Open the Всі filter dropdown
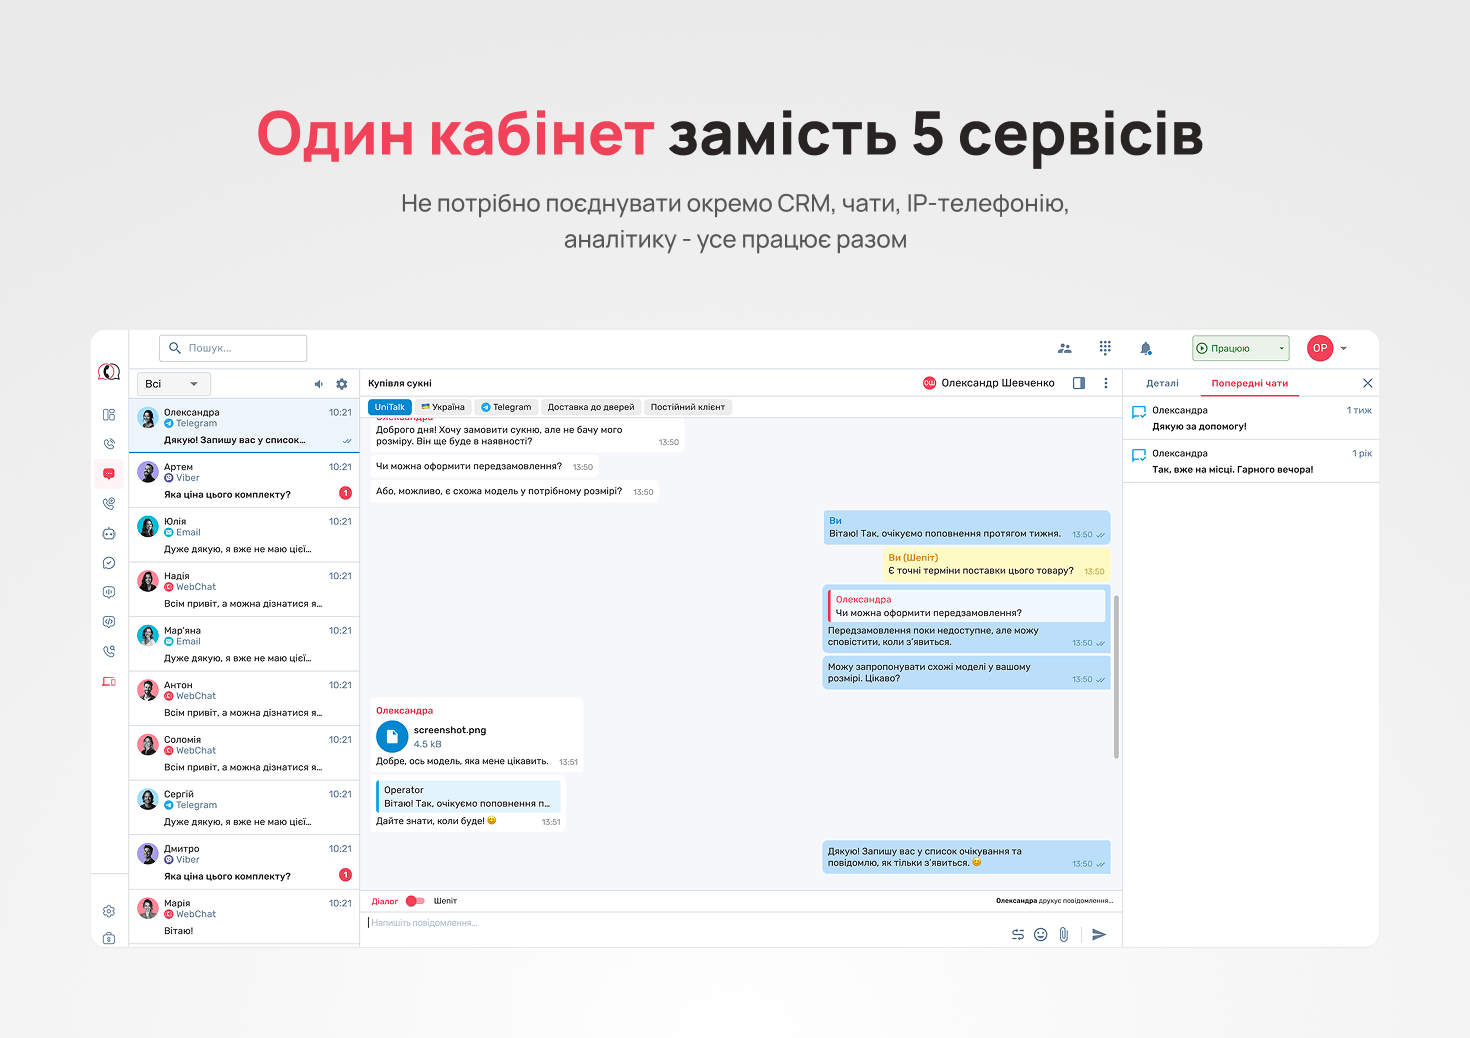 (x=173, y=384)
